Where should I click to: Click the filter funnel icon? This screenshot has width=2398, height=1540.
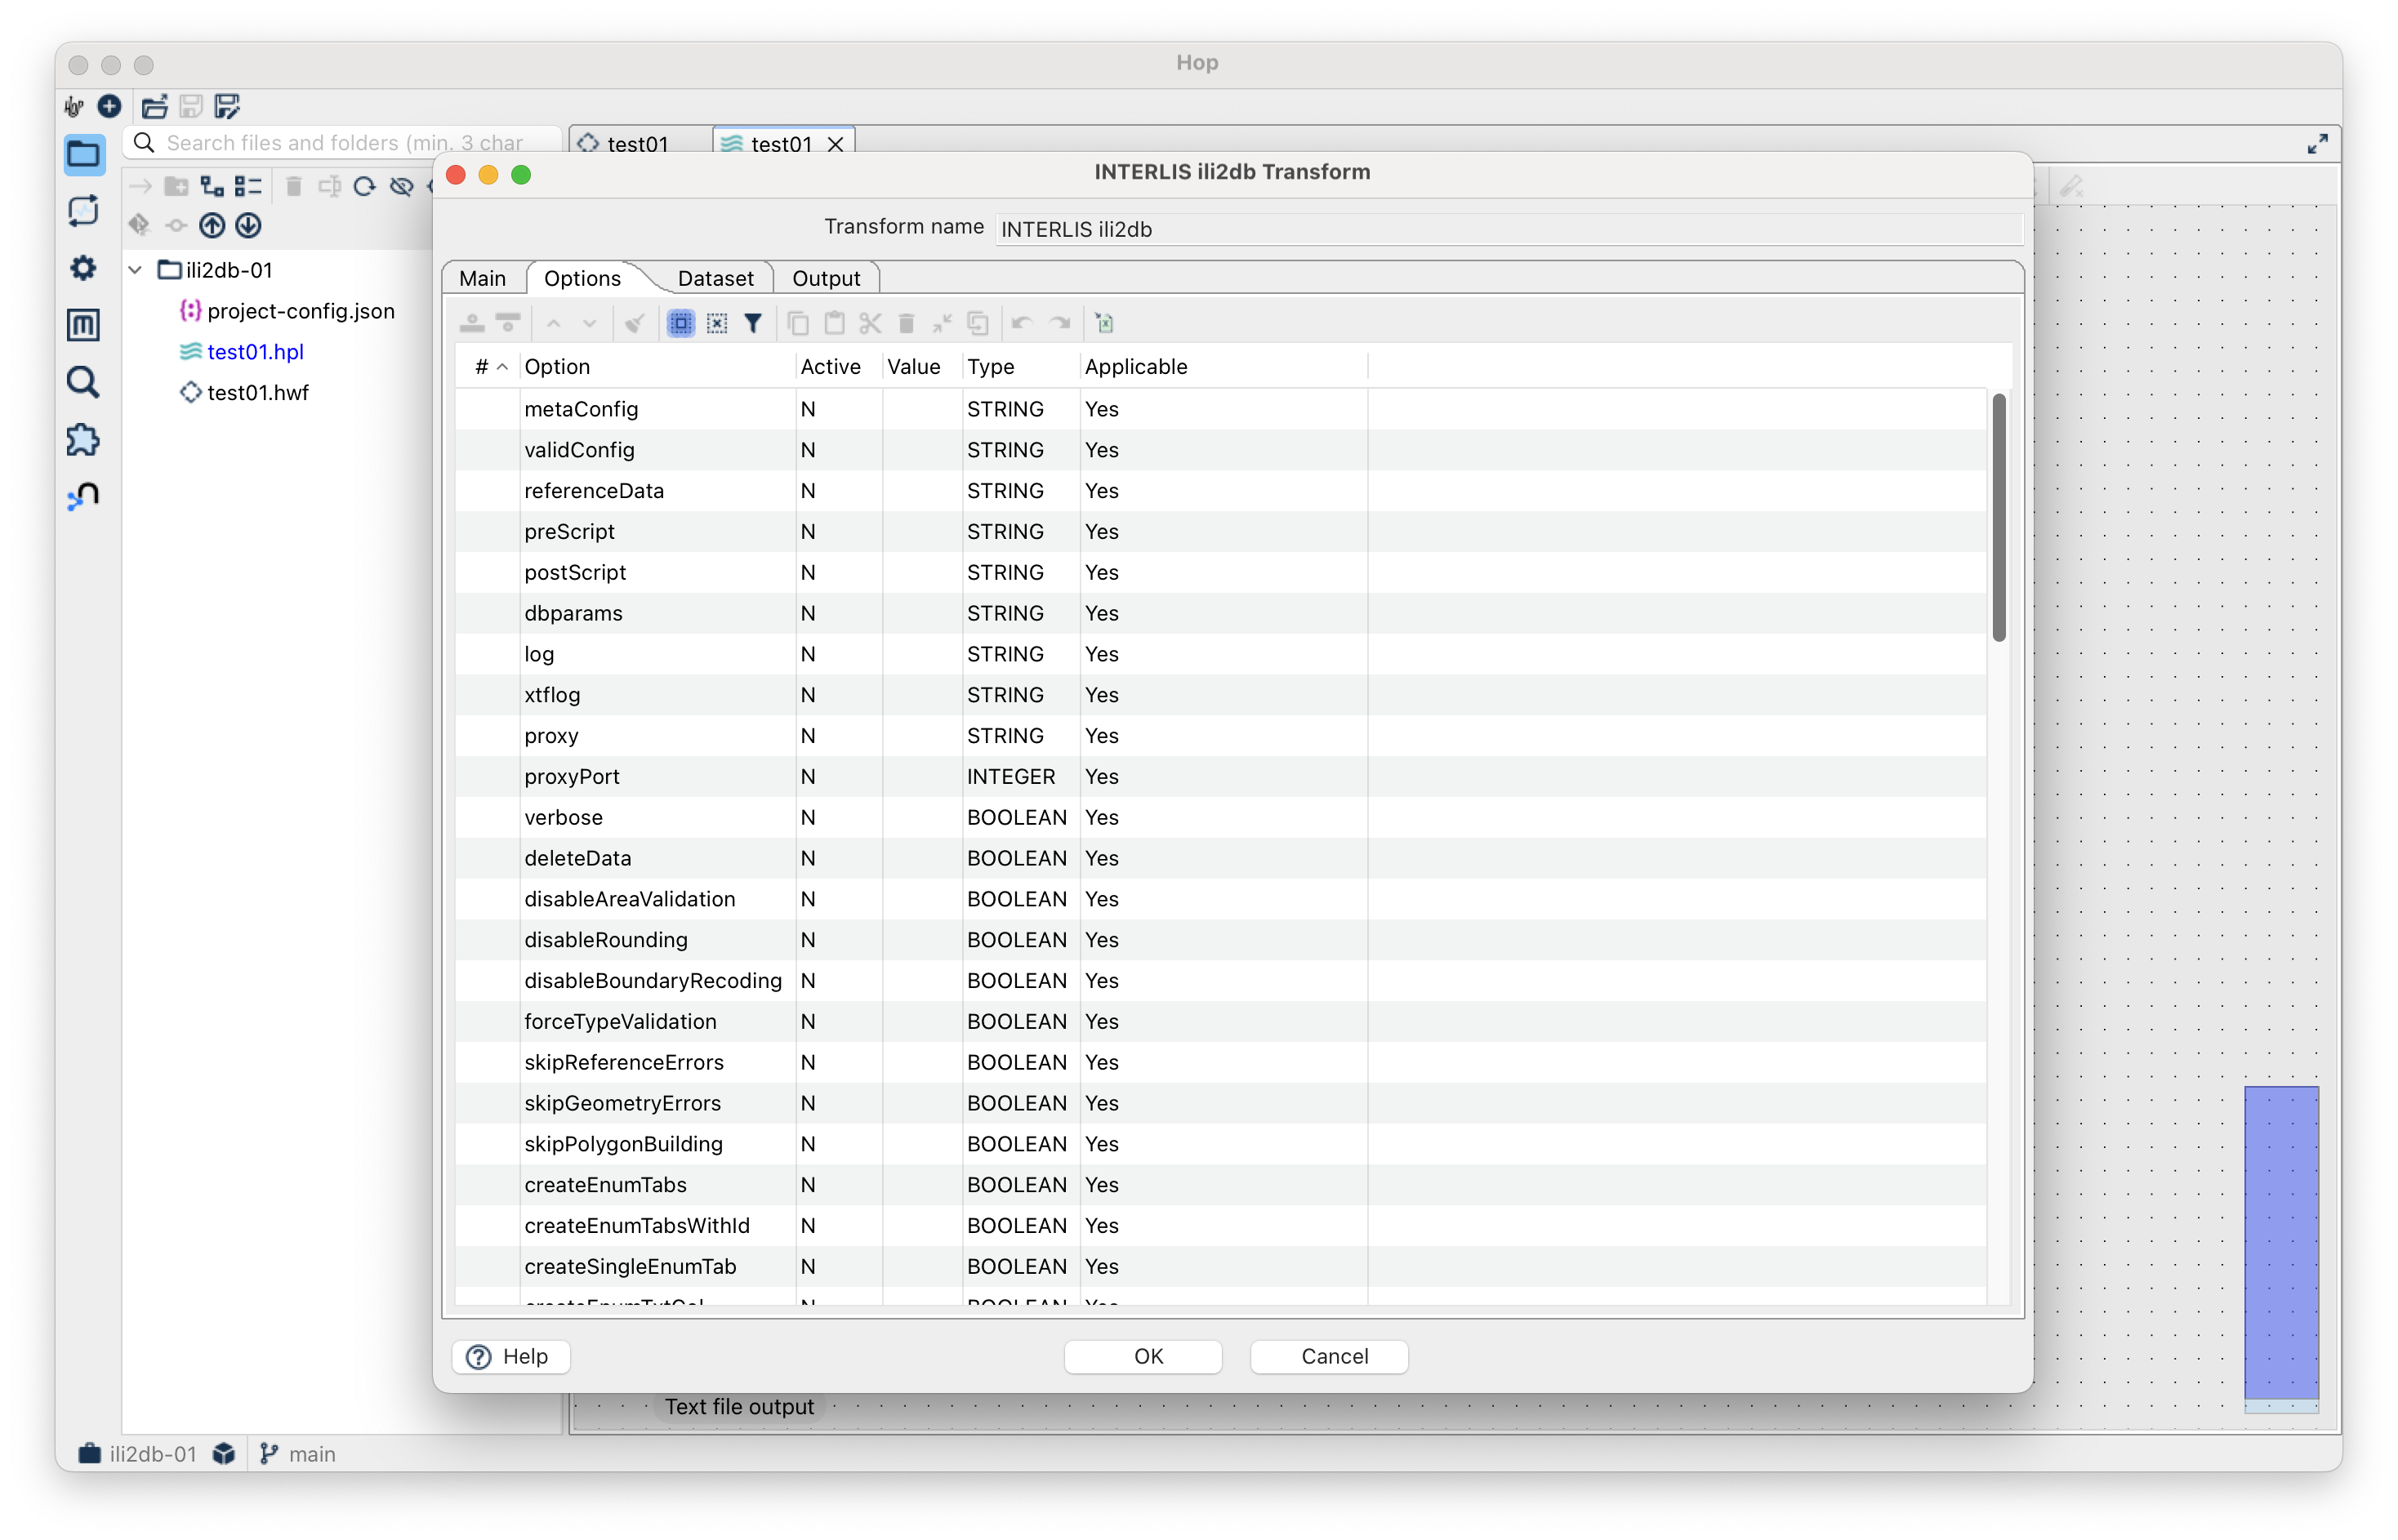[x=753, y=323]
